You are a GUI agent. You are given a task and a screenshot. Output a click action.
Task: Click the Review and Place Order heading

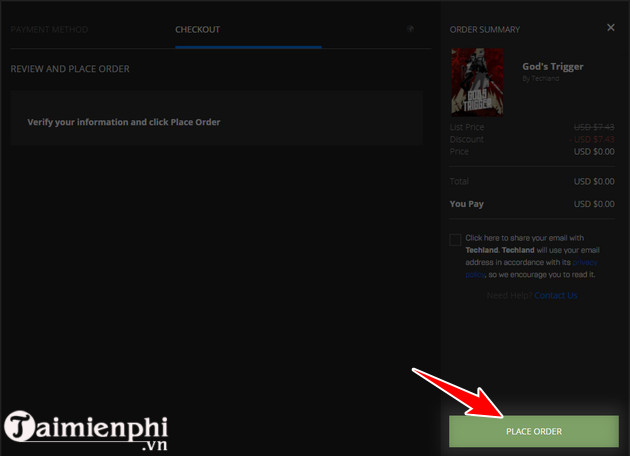point(70,69)
